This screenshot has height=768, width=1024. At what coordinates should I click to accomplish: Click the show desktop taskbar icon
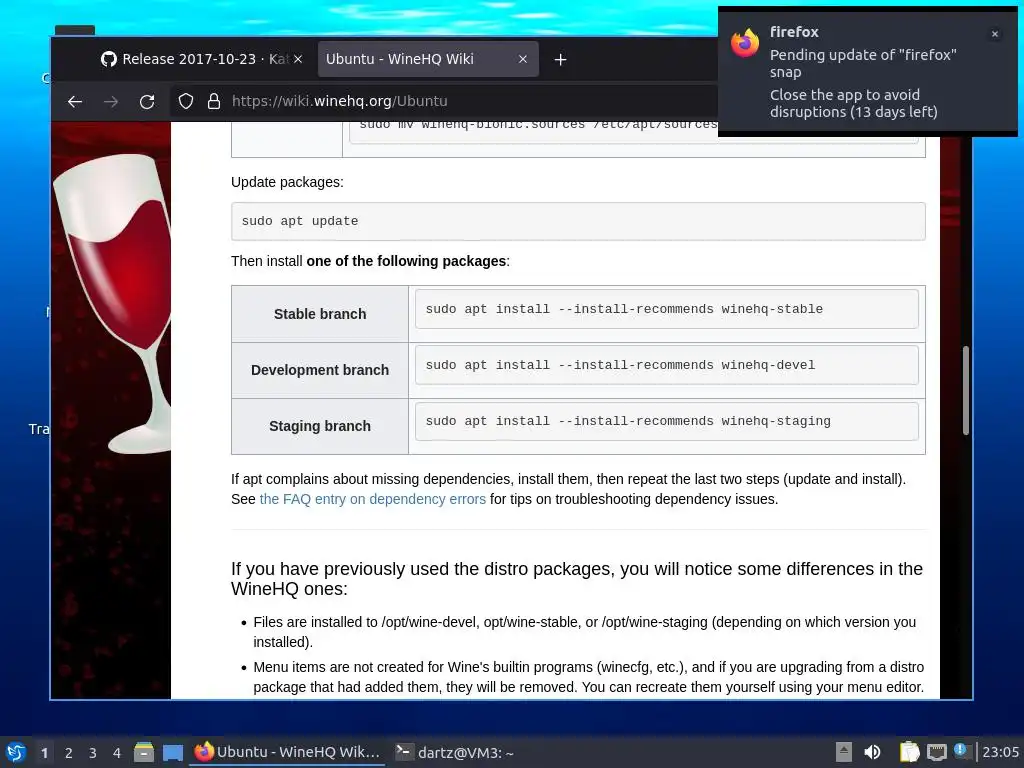172,753
